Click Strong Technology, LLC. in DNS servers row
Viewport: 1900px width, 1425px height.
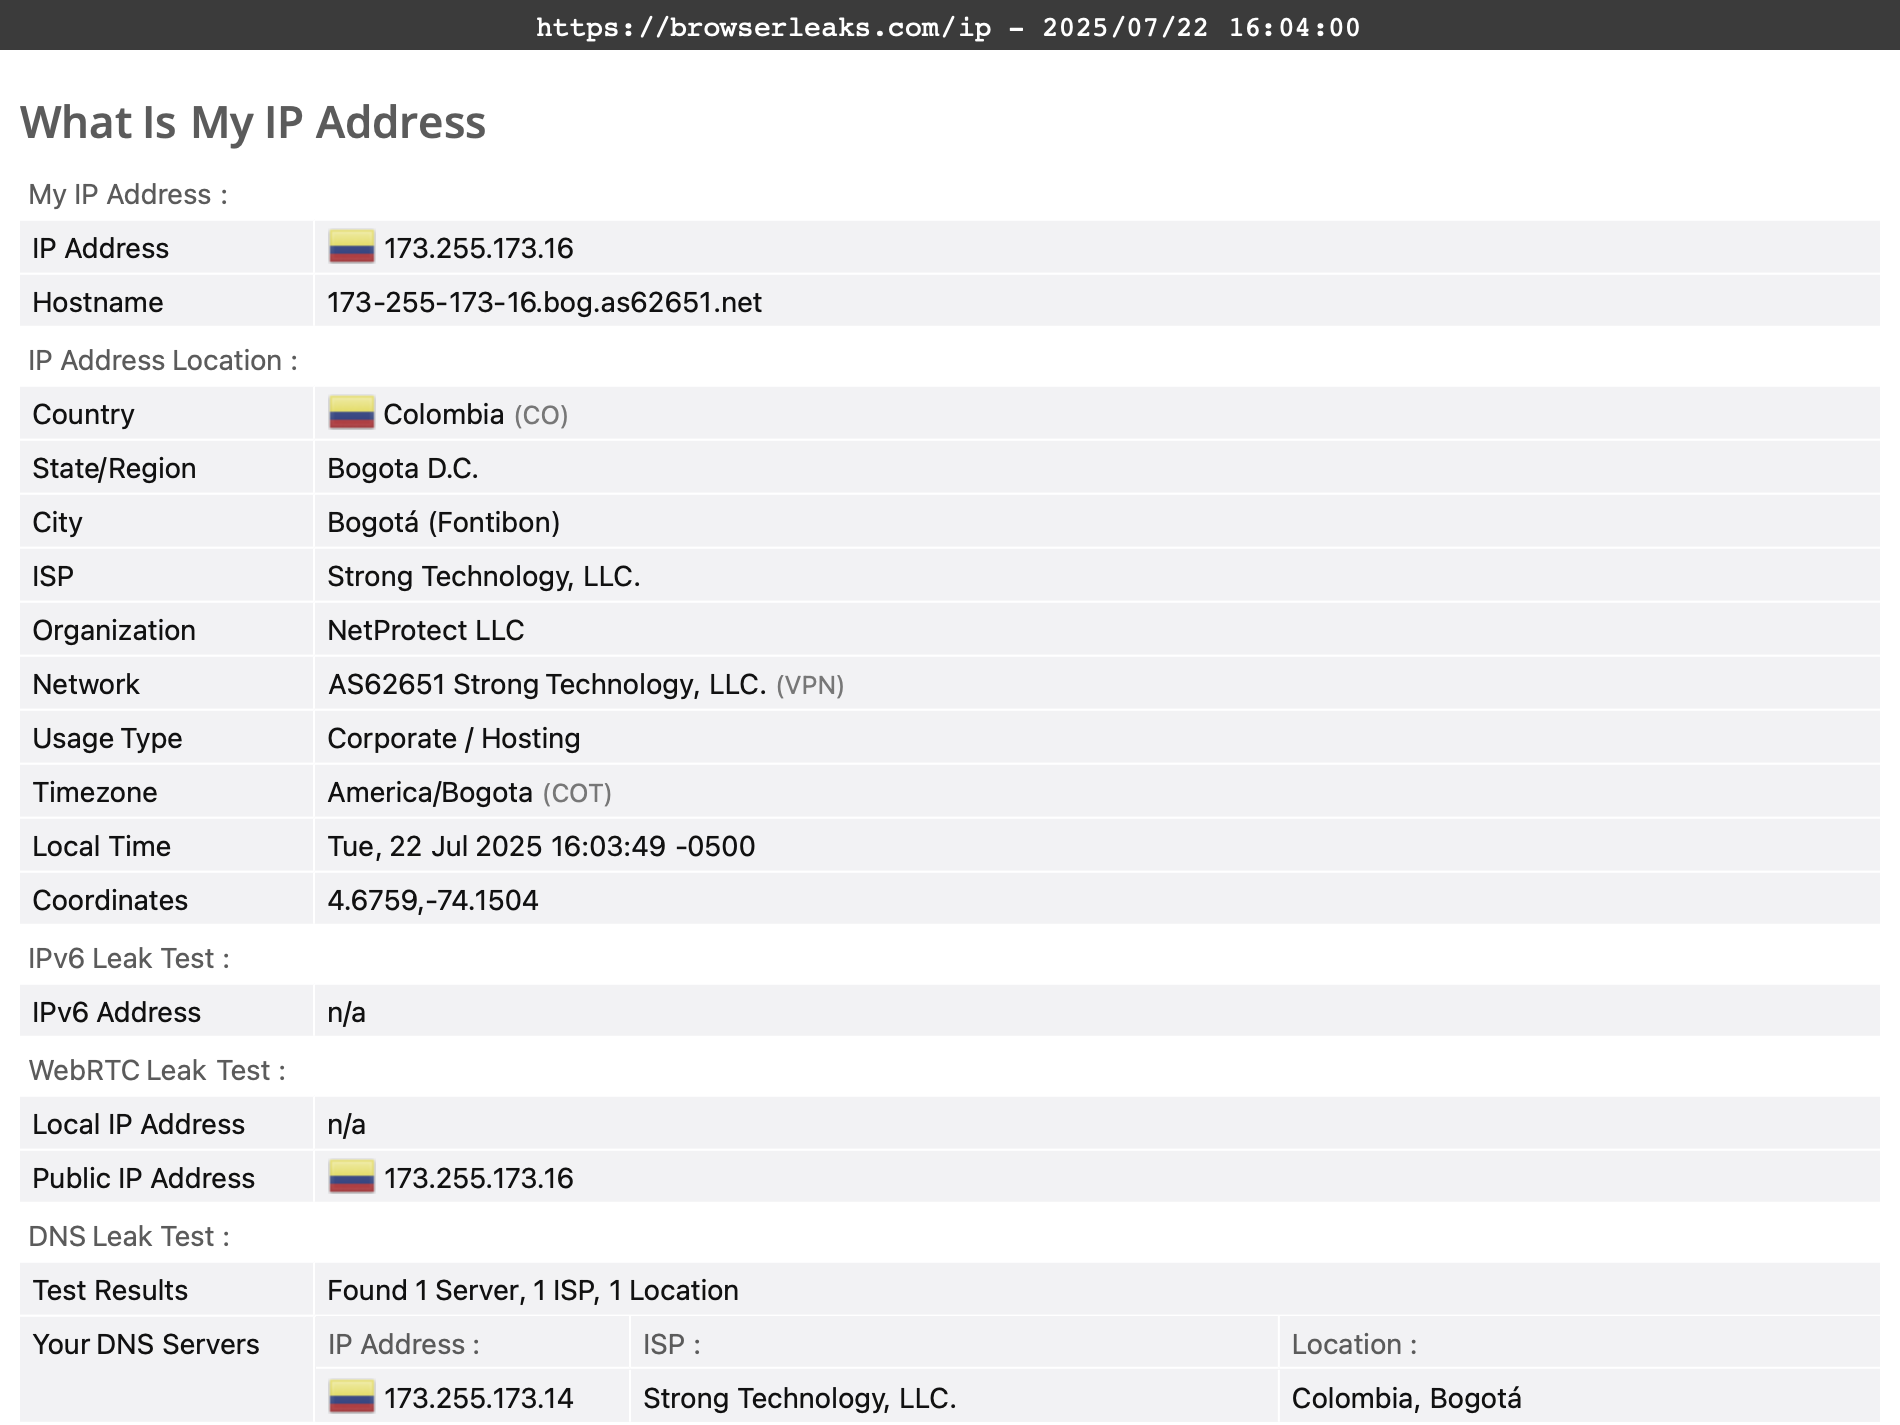click(799, 1398)
